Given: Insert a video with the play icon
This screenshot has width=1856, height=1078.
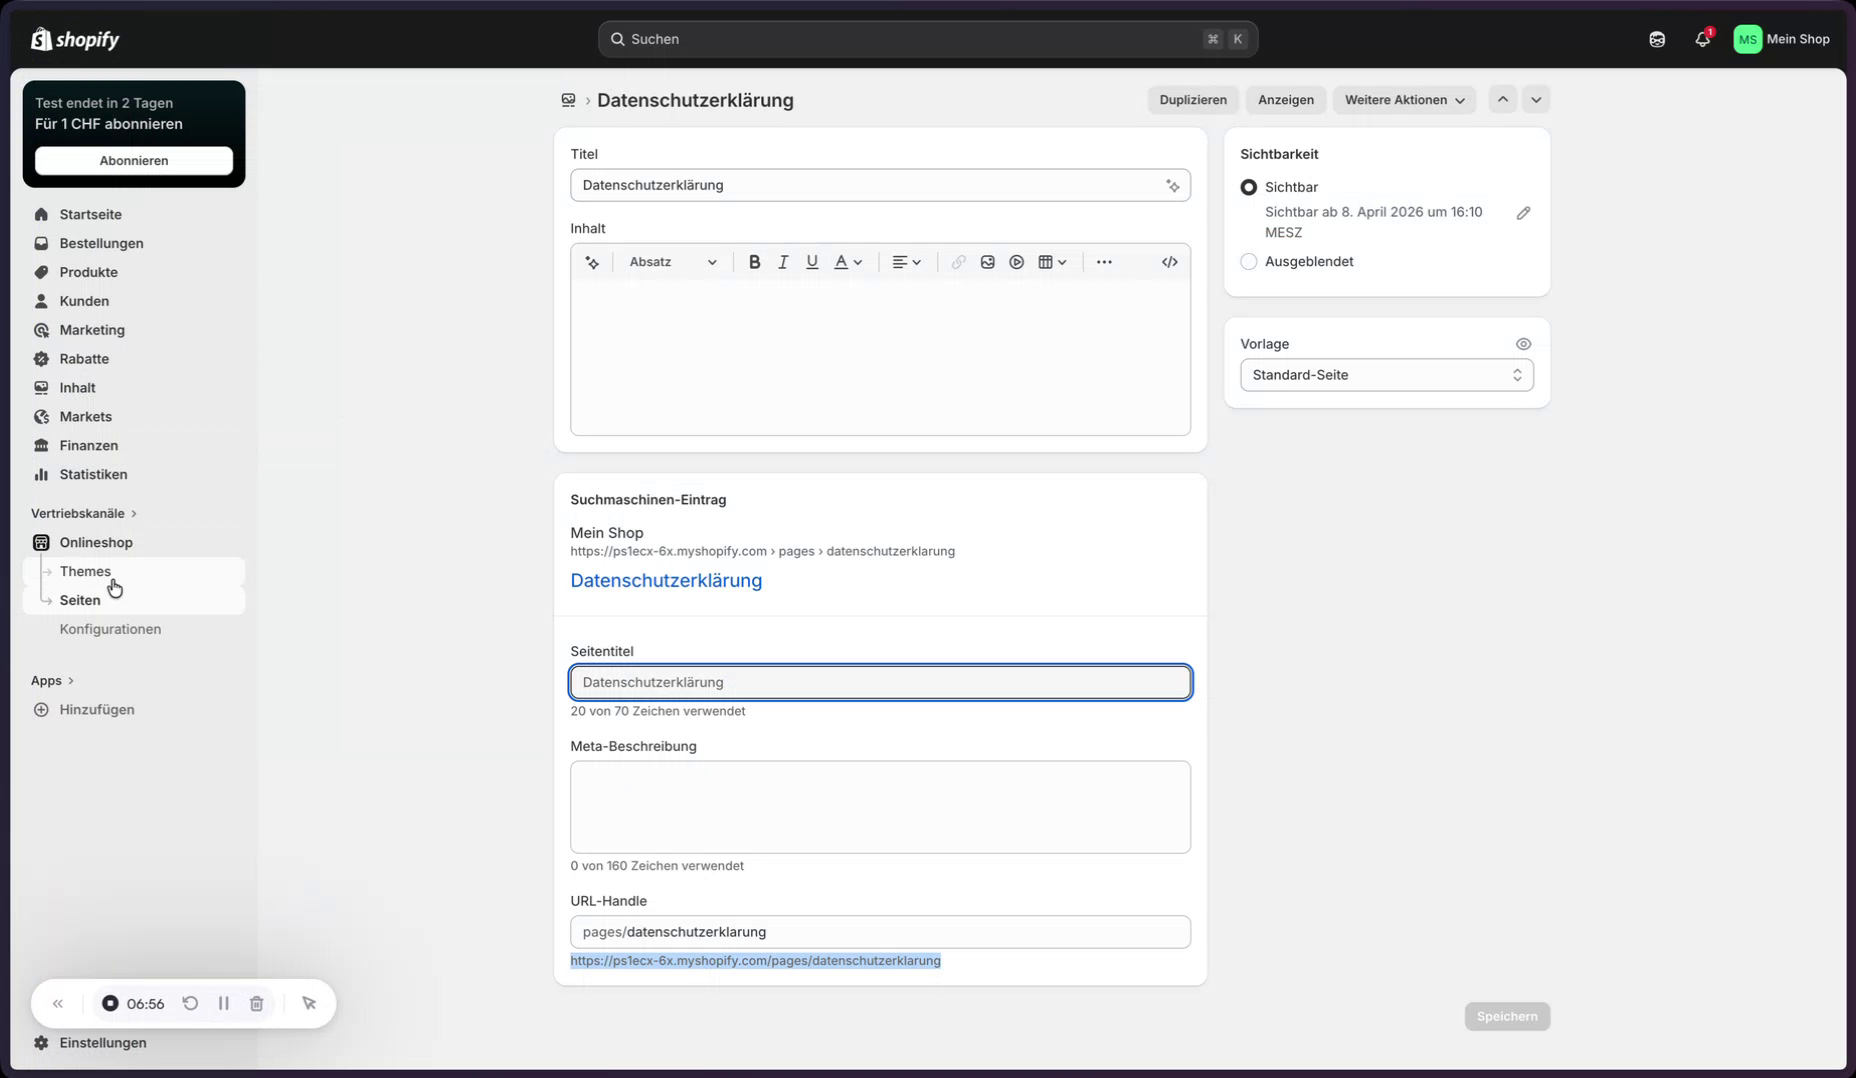Looking at the screenshot, I should coord(1016,262).
